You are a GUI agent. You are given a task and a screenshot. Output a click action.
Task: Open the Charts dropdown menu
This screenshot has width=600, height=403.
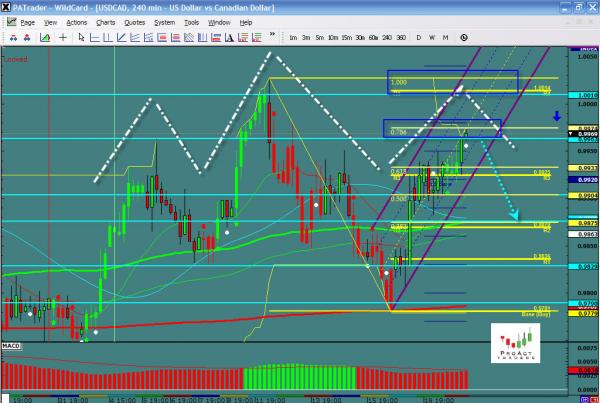(x=105, y=21)
